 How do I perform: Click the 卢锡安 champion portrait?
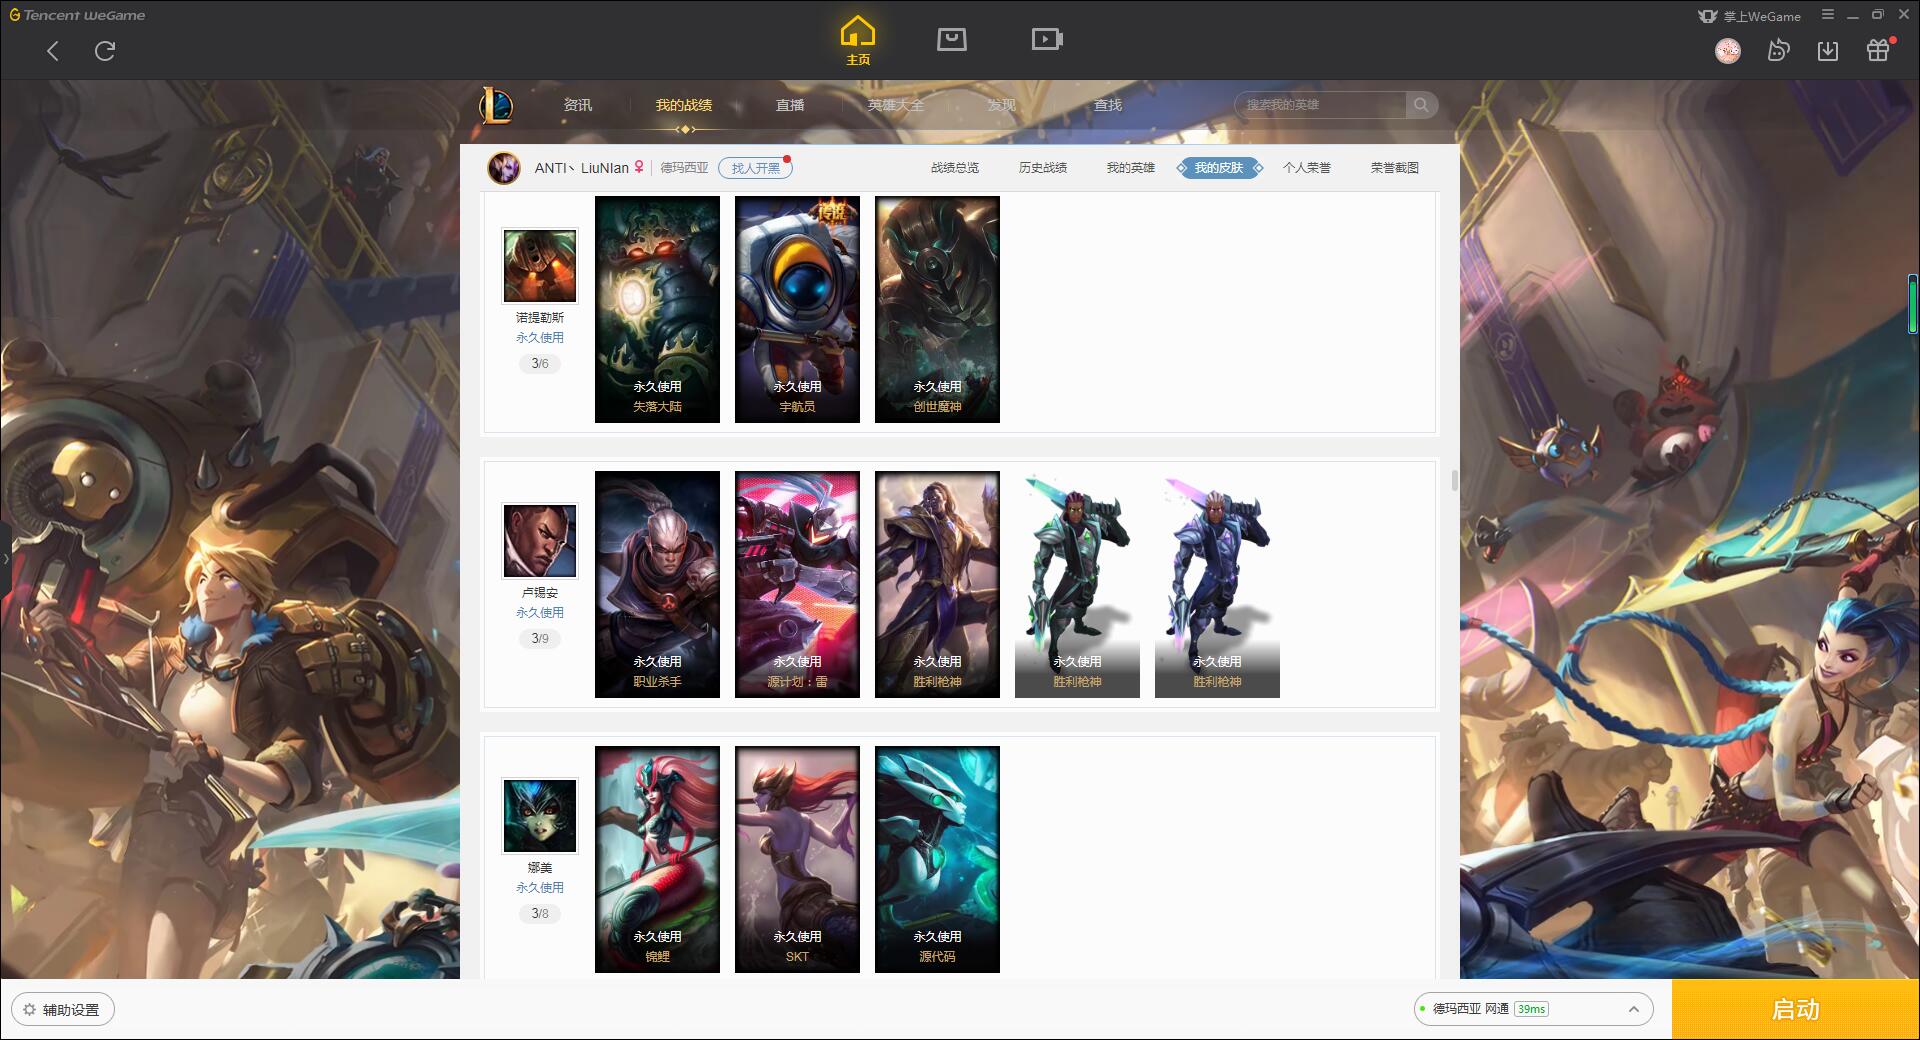540,540
